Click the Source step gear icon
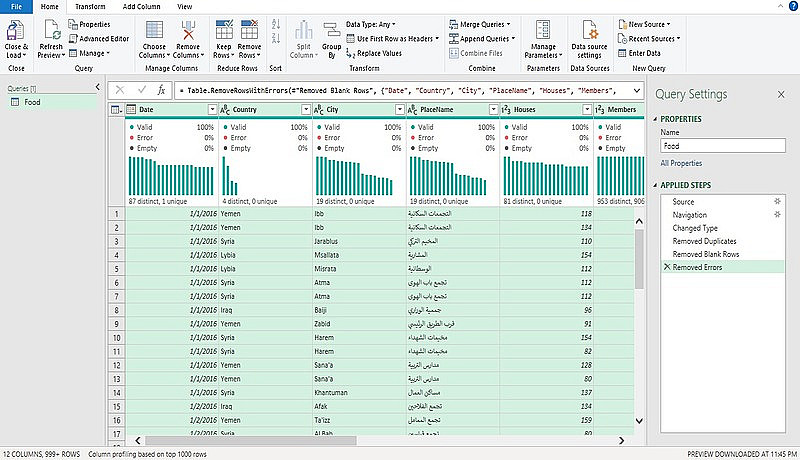Viewport: 800px width, 460px height. pos(776,202)
